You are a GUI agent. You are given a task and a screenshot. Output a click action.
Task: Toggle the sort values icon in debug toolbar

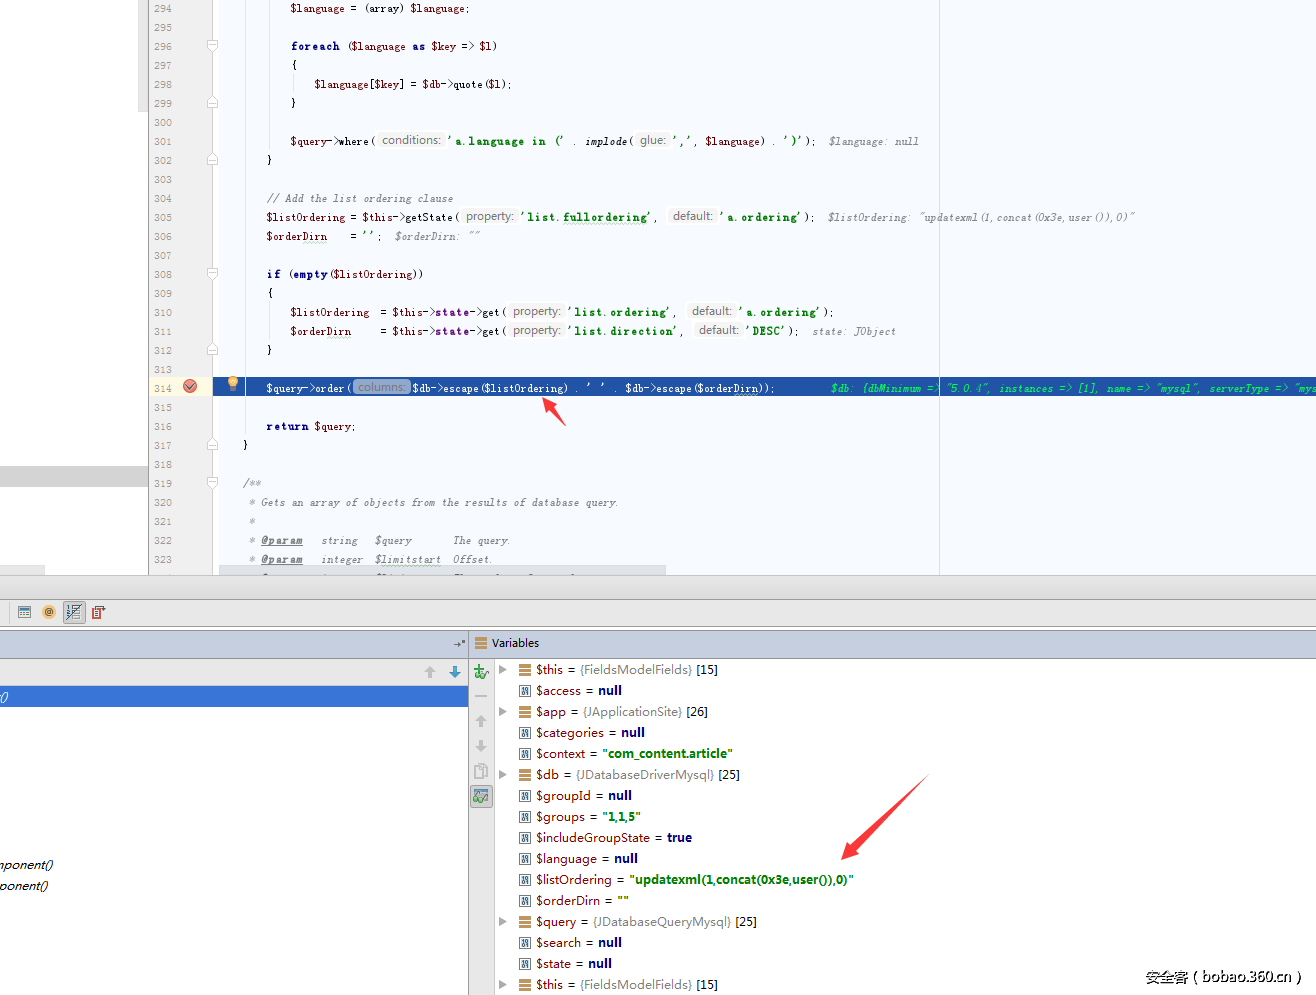74,612
